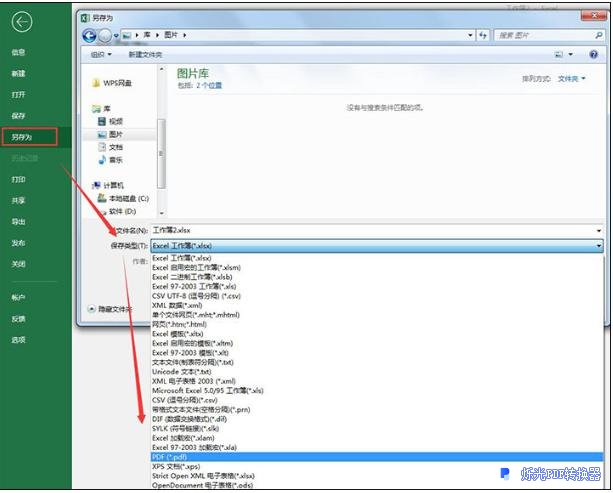Open the 文件名 dropdown arrow

click(x=599, y=231)
